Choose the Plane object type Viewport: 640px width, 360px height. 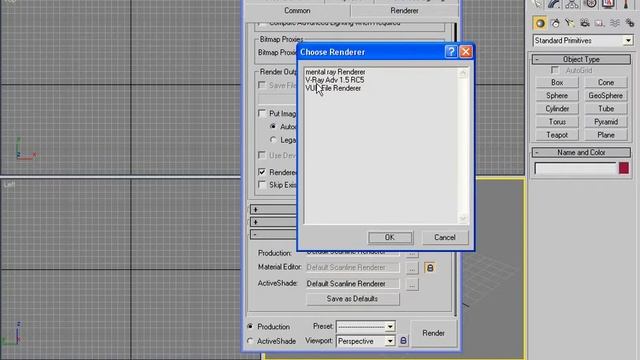(x=606, y=135)
